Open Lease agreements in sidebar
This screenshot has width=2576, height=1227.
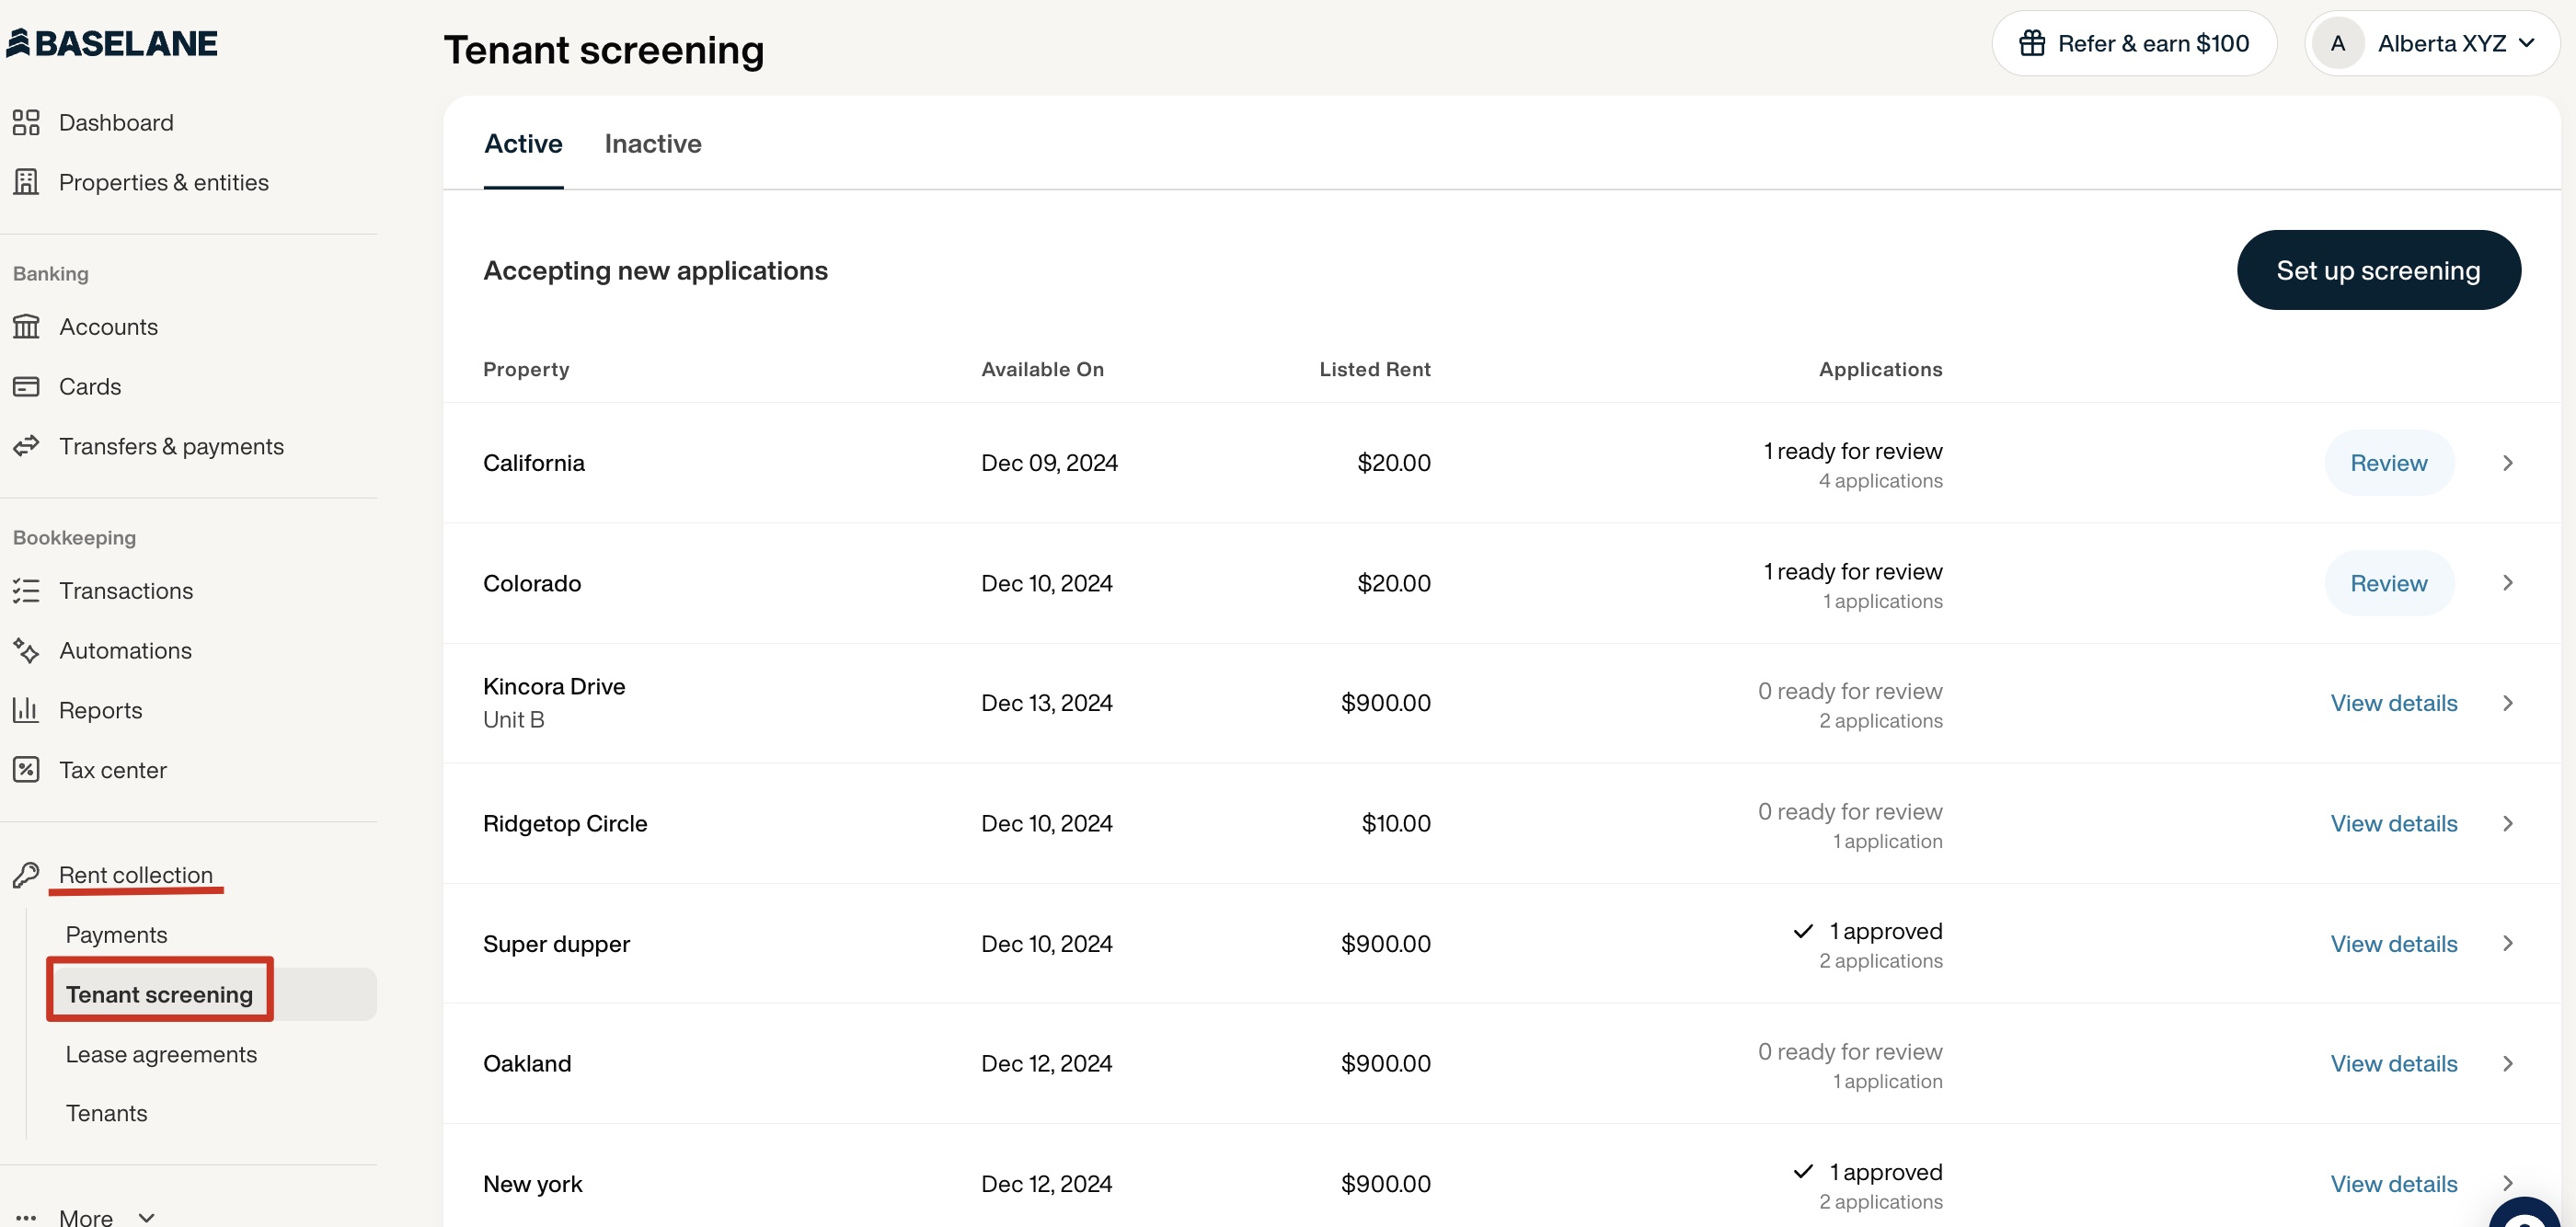(x=161, y=1053)
